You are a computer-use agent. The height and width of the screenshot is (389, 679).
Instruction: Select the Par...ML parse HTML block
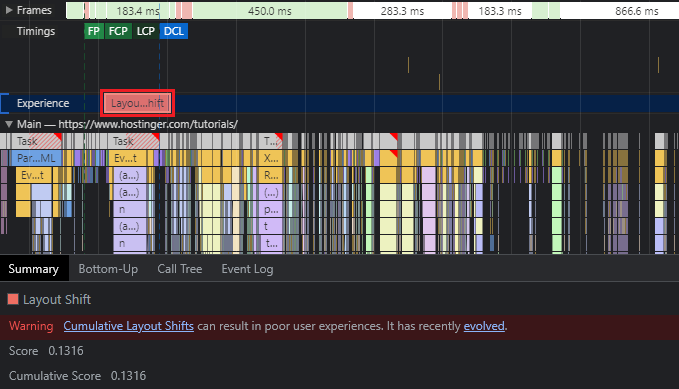coord(36,158)
